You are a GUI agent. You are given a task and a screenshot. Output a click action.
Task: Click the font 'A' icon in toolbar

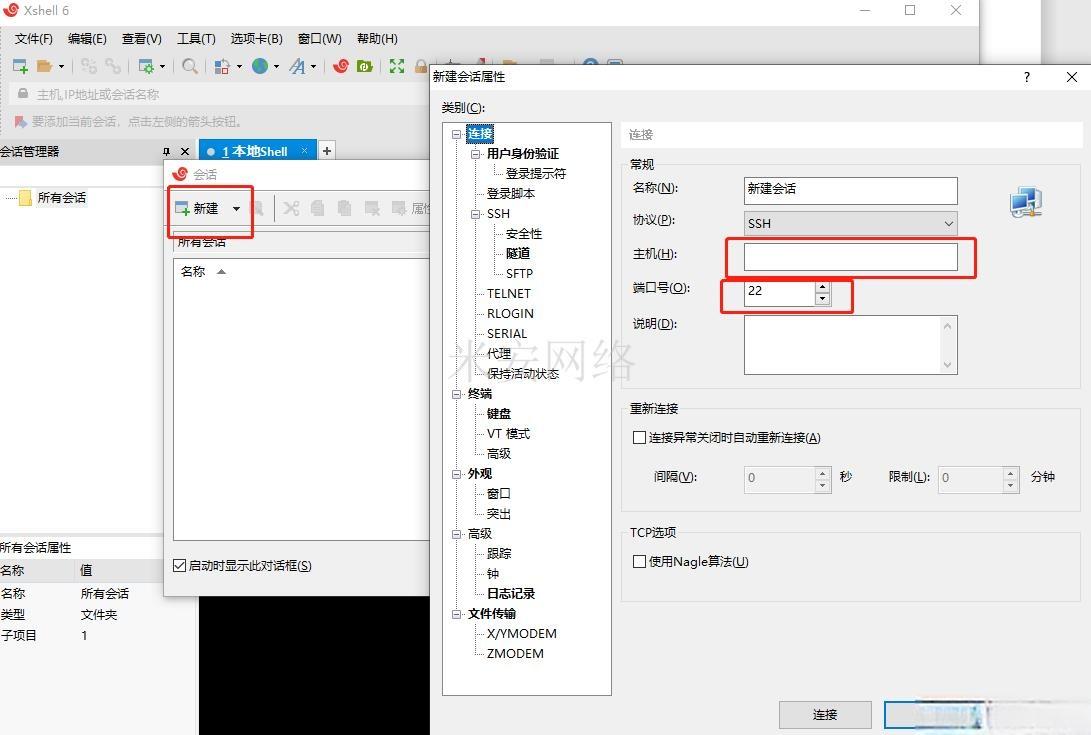(x=297, y=66)
